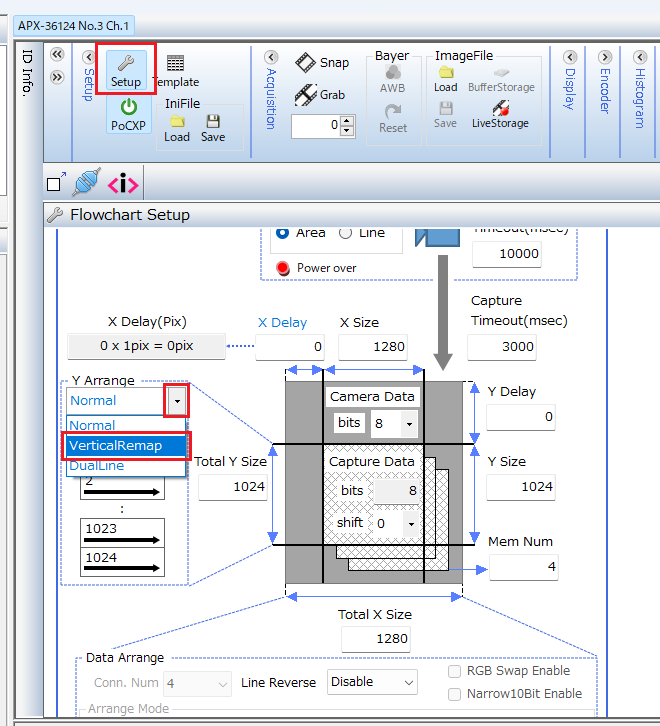Open the Y Arrange dropdown arrow
The image size is (660, 726).
tap(177, 401)
